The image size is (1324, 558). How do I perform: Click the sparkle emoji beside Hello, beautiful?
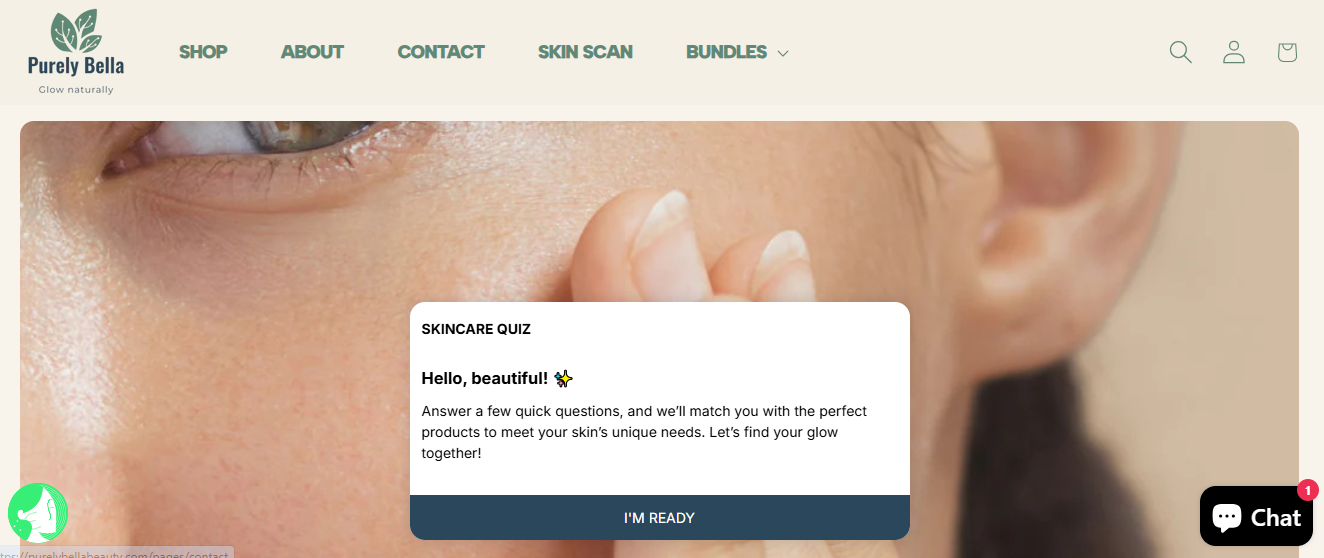pyautogui.click(x=564, y=379)
